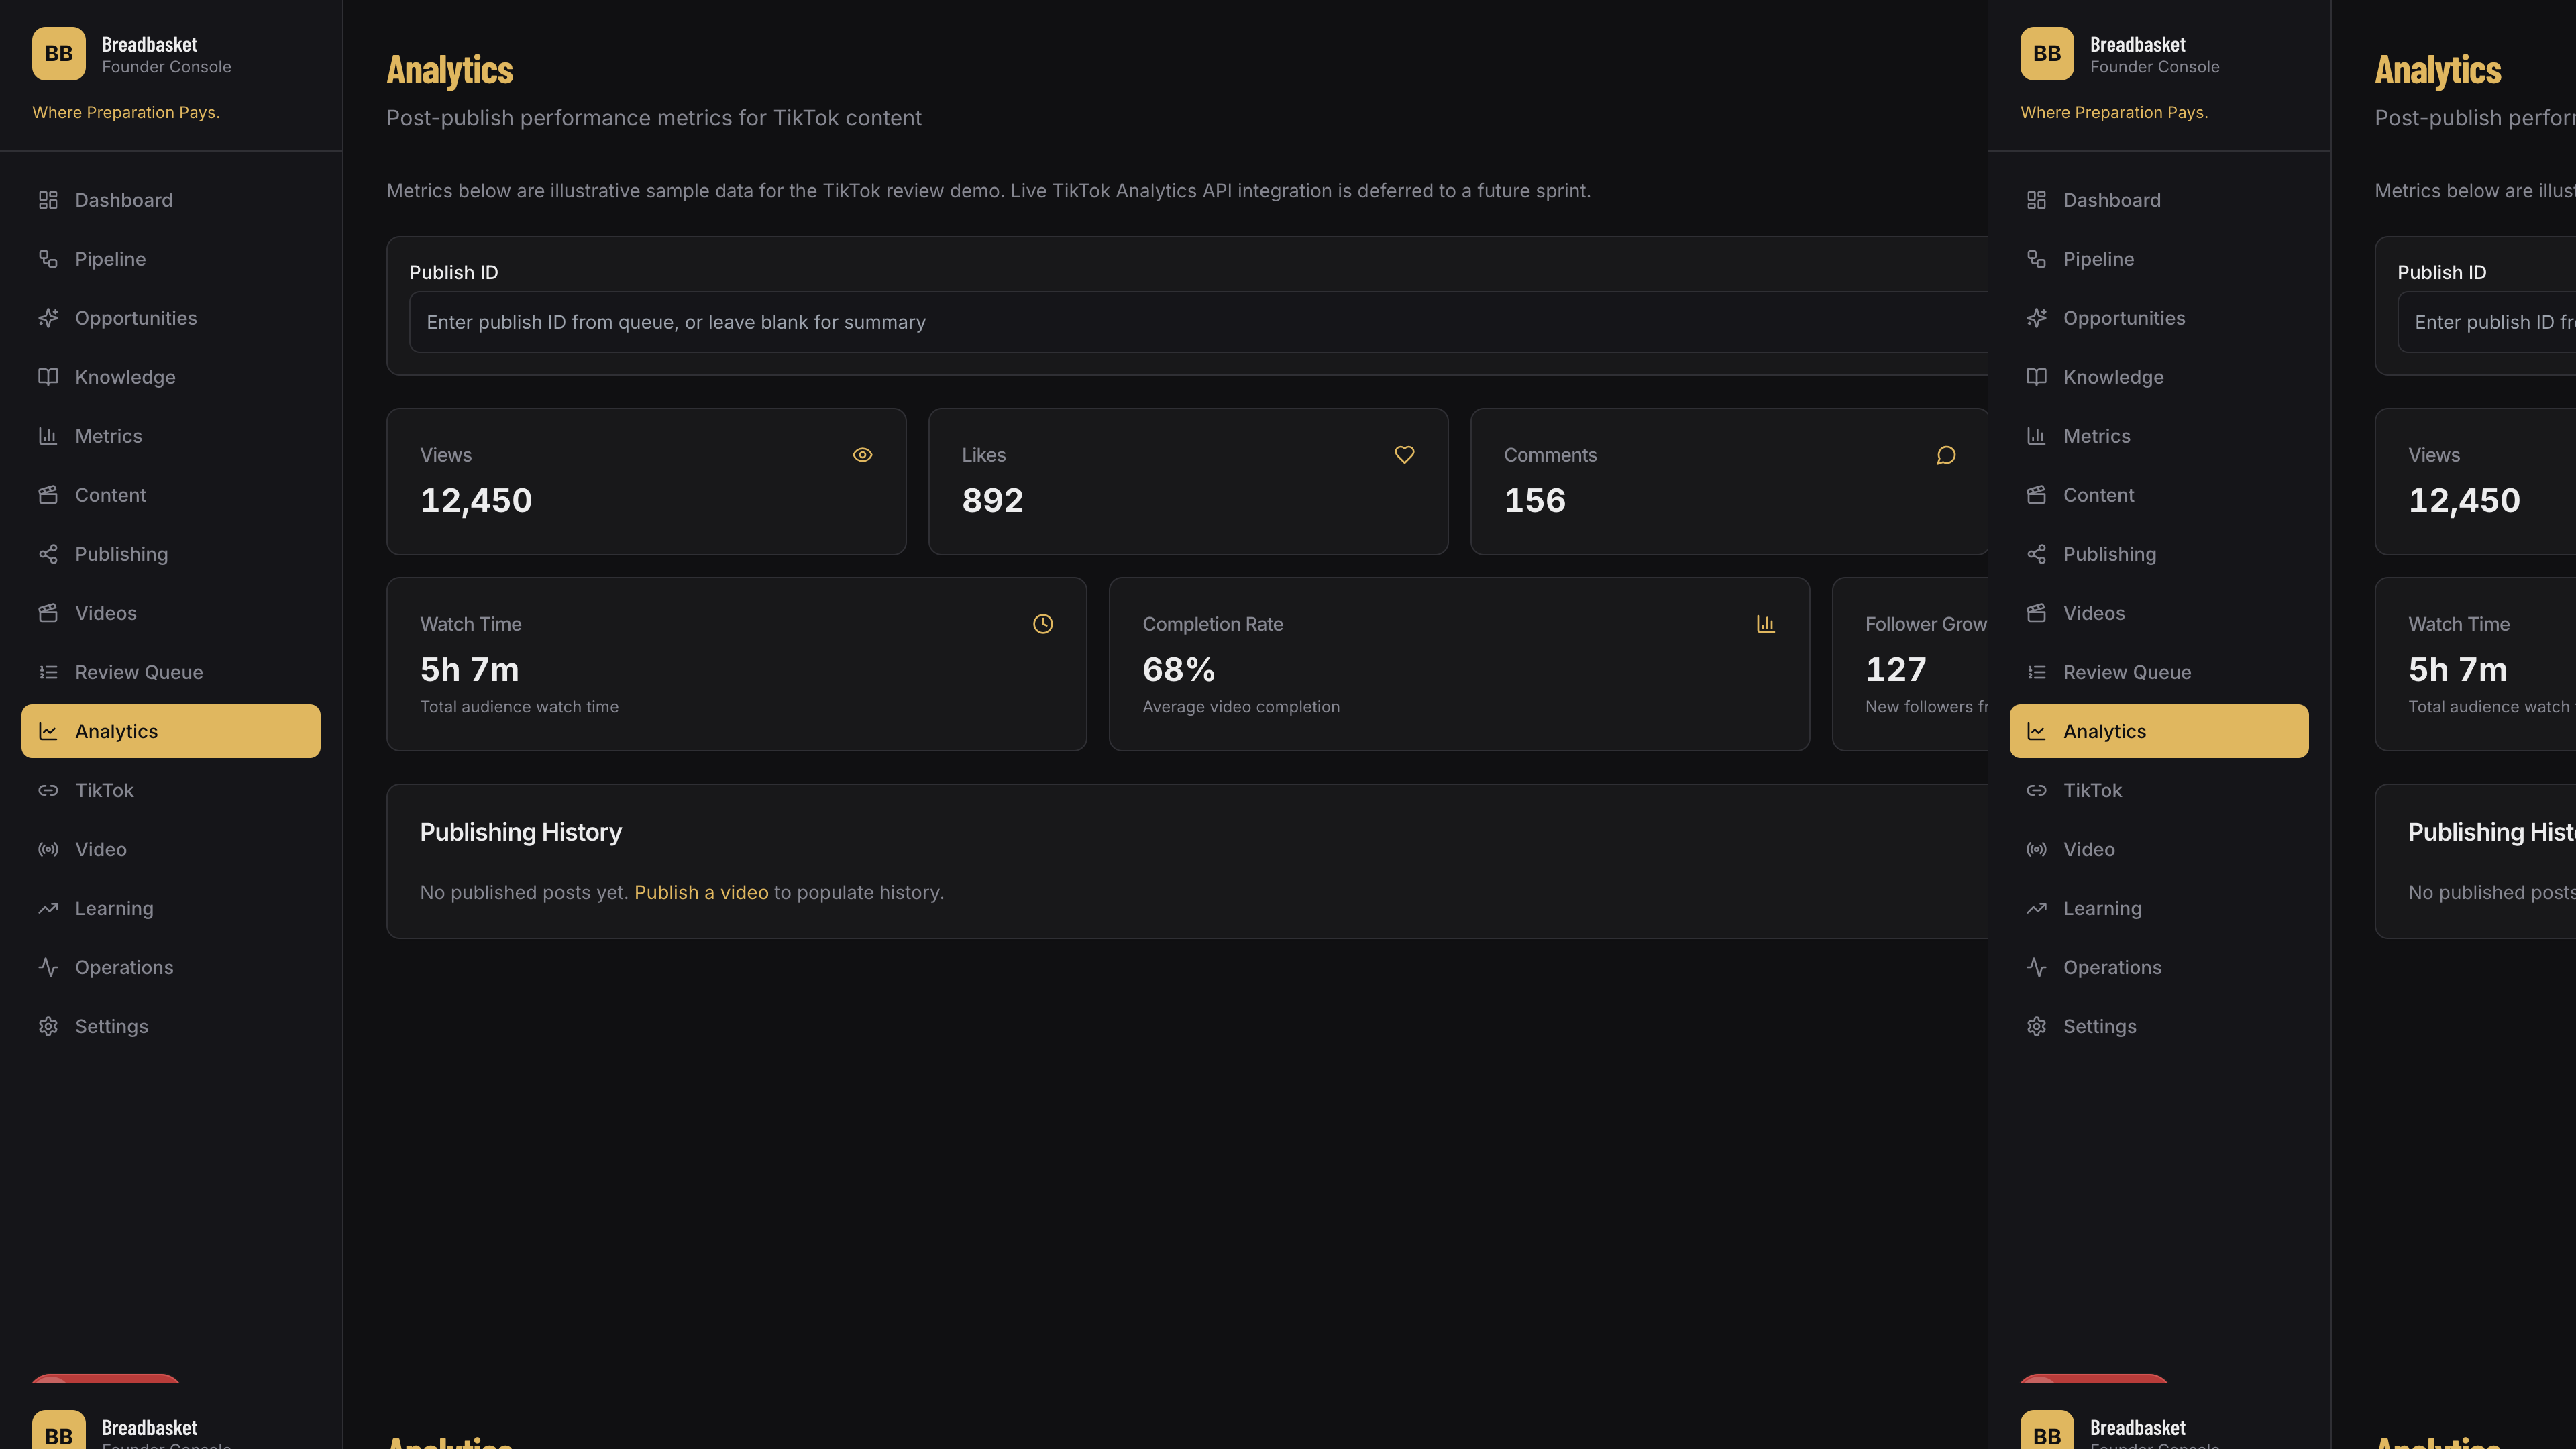The width and height of the screenshot is (2576, 1449).
Task: Click 'Founder Console' text in top-left sidebar
Action: 166,67
